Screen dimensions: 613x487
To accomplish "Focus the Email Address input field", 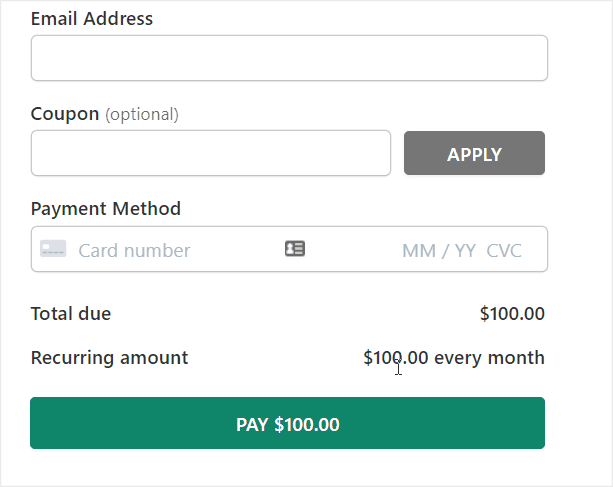I will click(x=289, y=58).
